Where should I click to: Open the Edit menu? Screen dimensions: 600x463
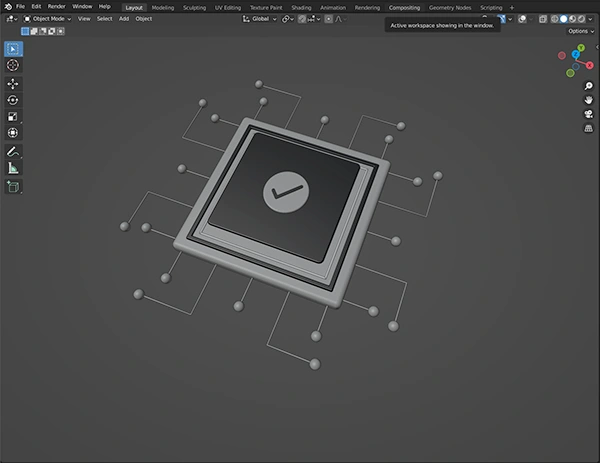tap(36, 7)
